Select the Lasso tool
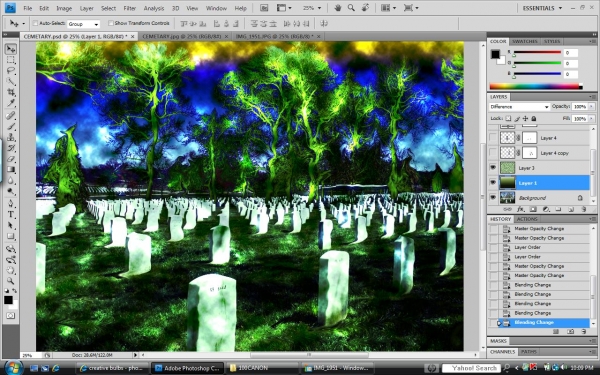Screen dimensions: 600x375 tap(11, 70)
